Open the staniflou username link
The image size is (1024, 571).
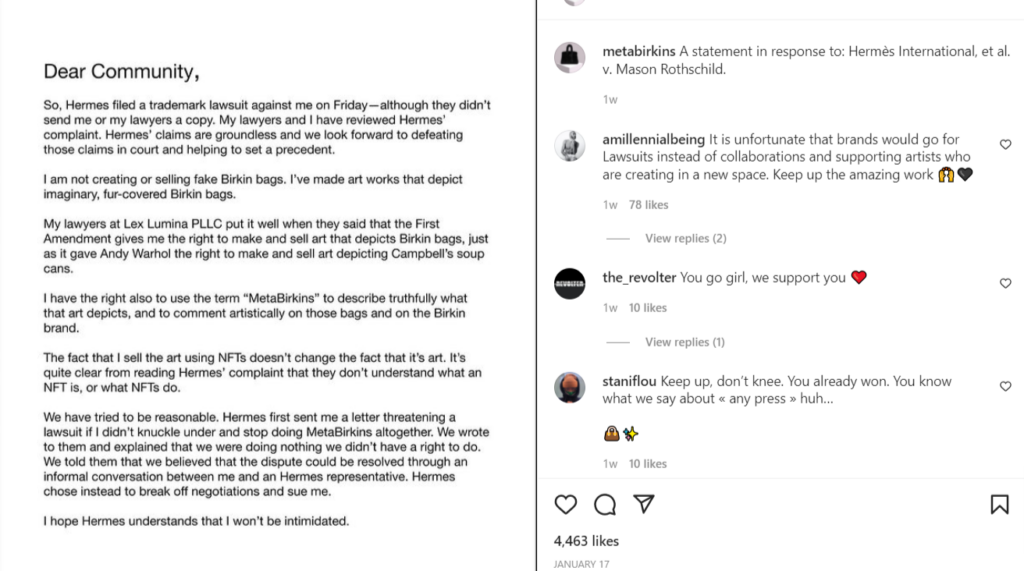pyautogui.click(x=630, y=381)
